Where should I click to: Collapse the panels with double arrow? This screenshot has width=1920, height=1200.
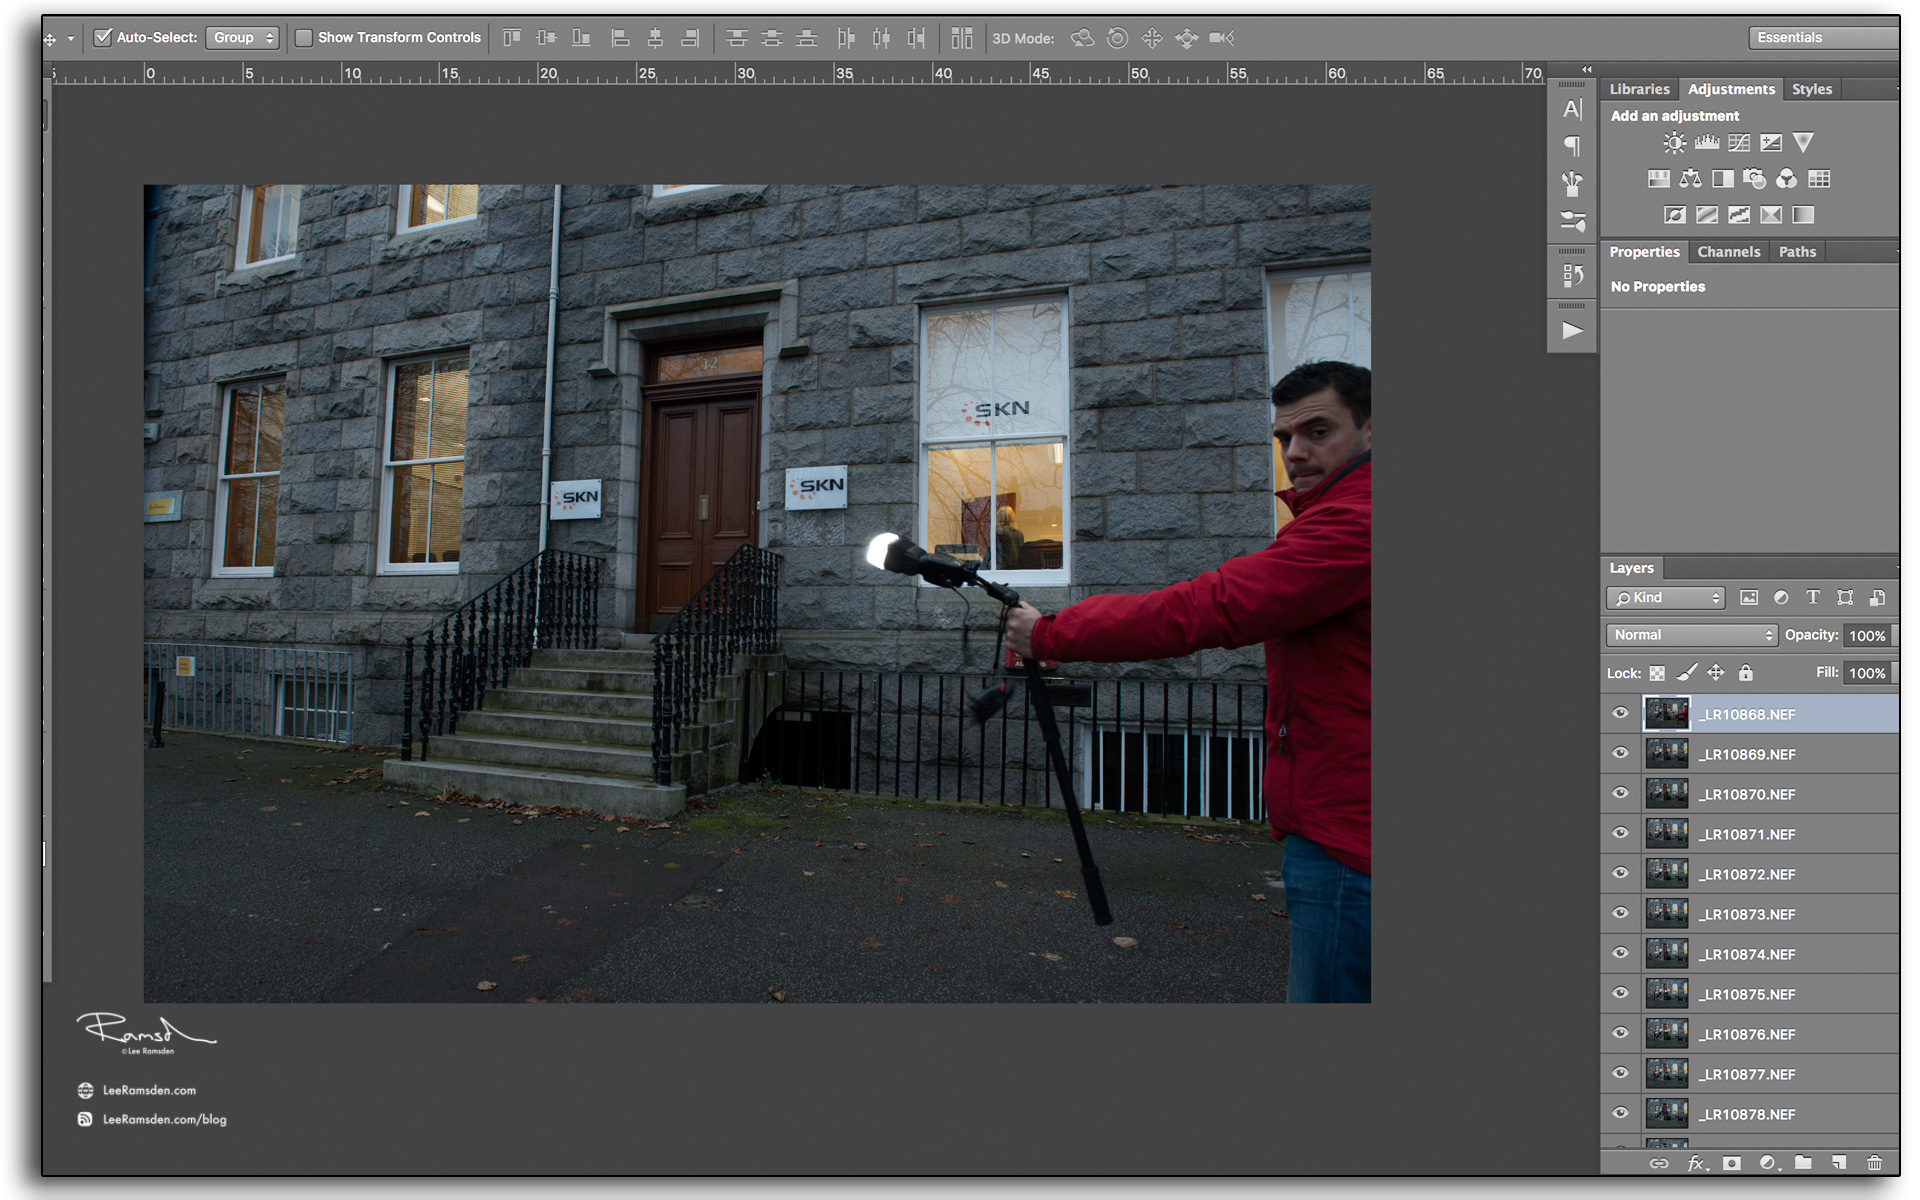point(1587,69)
